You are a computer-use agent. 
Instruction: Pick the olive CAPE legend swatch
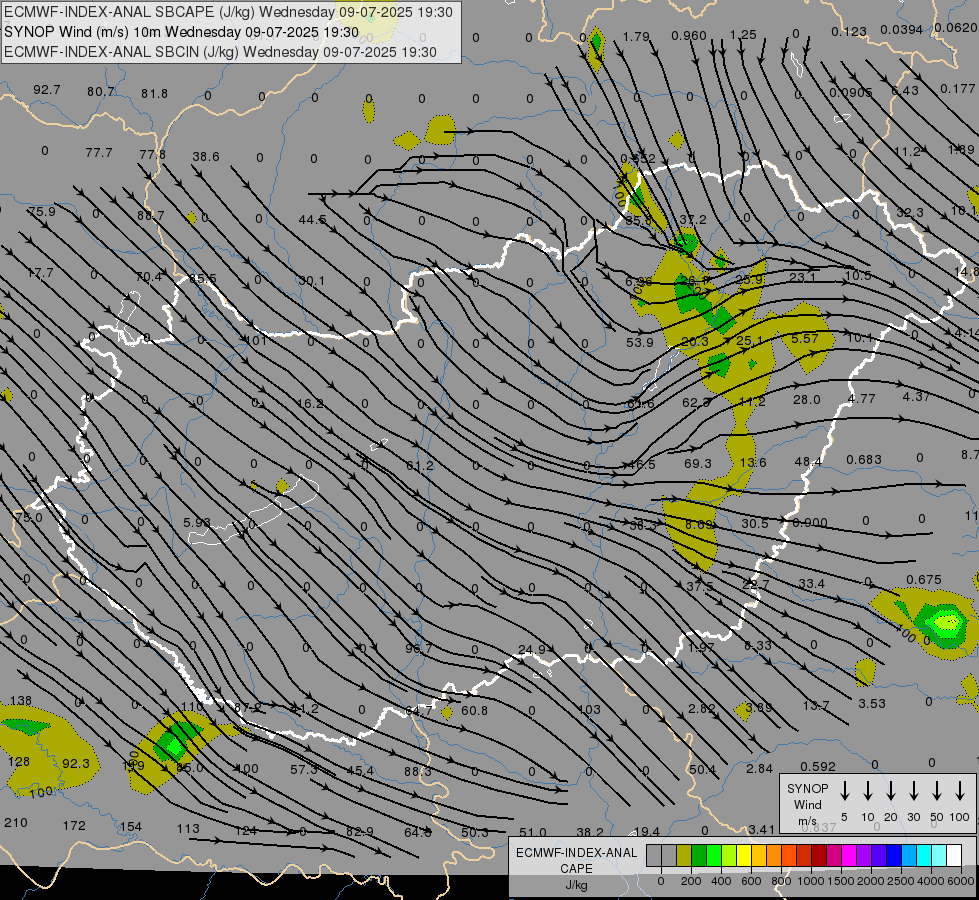coord(684,856)
